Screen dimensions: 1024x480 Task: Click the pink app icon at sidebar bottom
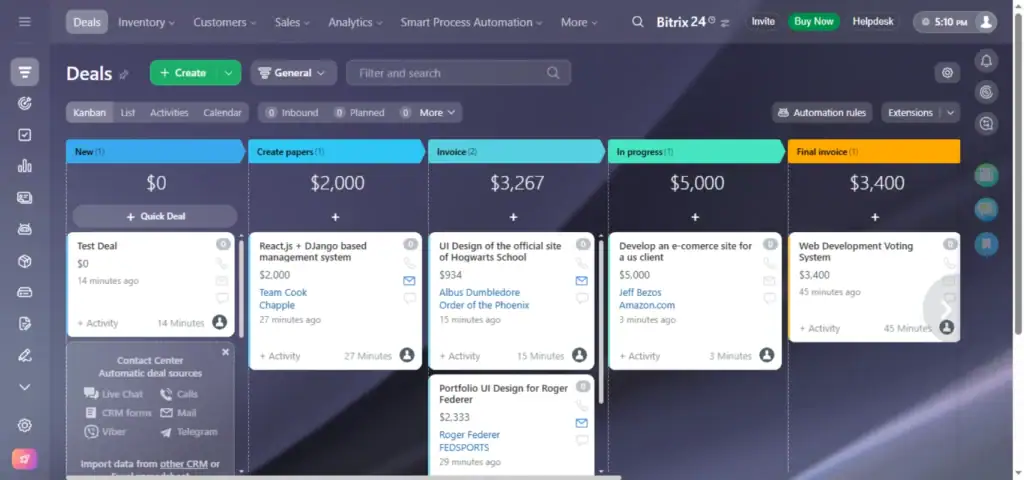[x=25, y=459]
